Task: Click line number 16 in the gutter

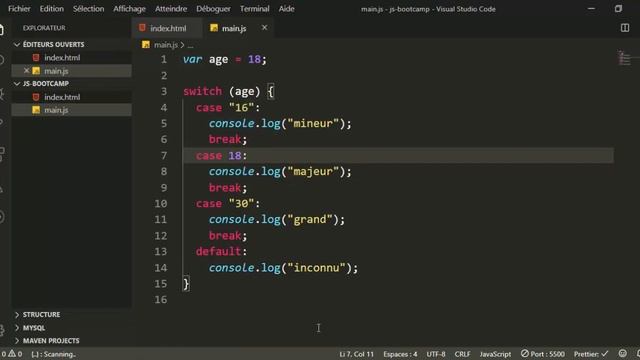Action: (x=160, y=300)
